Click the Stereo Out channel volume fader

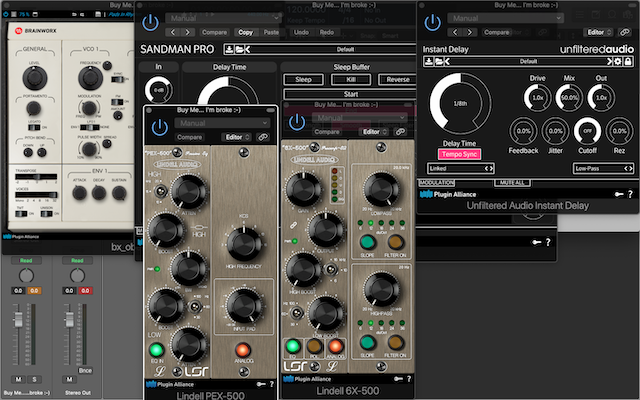tap(69, 320)
